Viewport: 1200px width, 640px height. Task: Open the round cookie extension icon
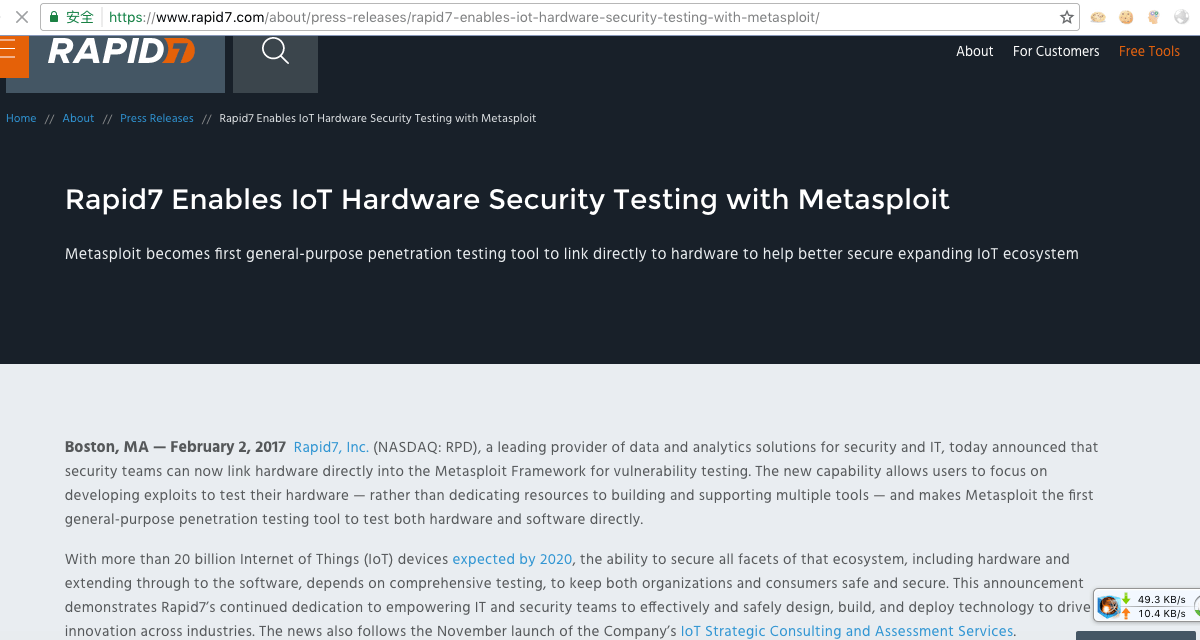click(x=1126, y=17)
